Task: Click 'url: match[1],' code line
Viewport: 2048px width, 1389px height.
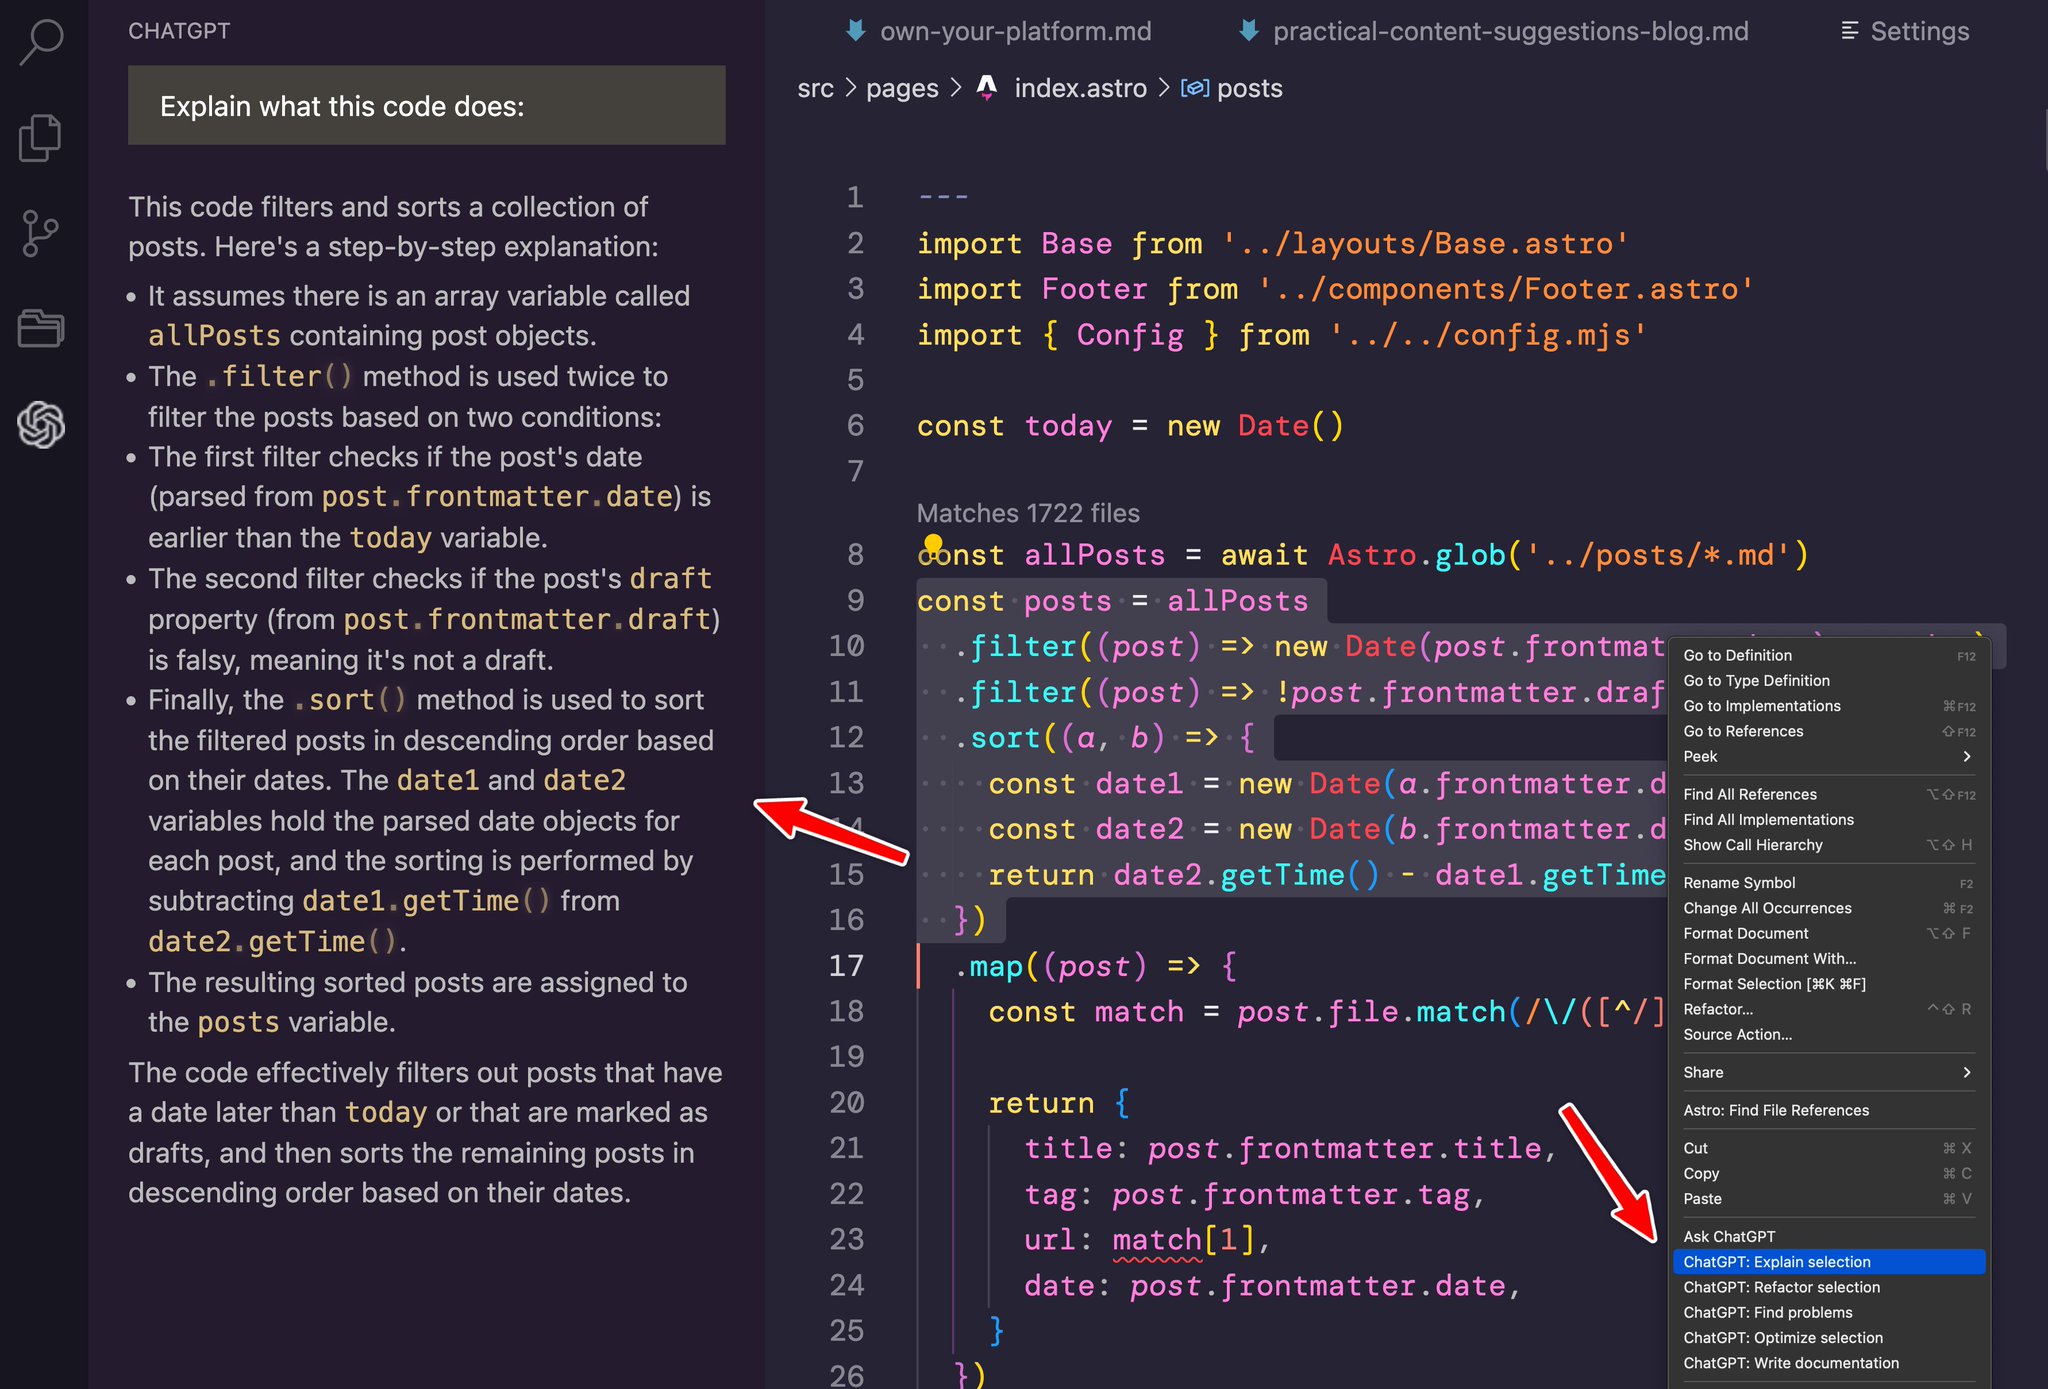Action: 1147,1240
